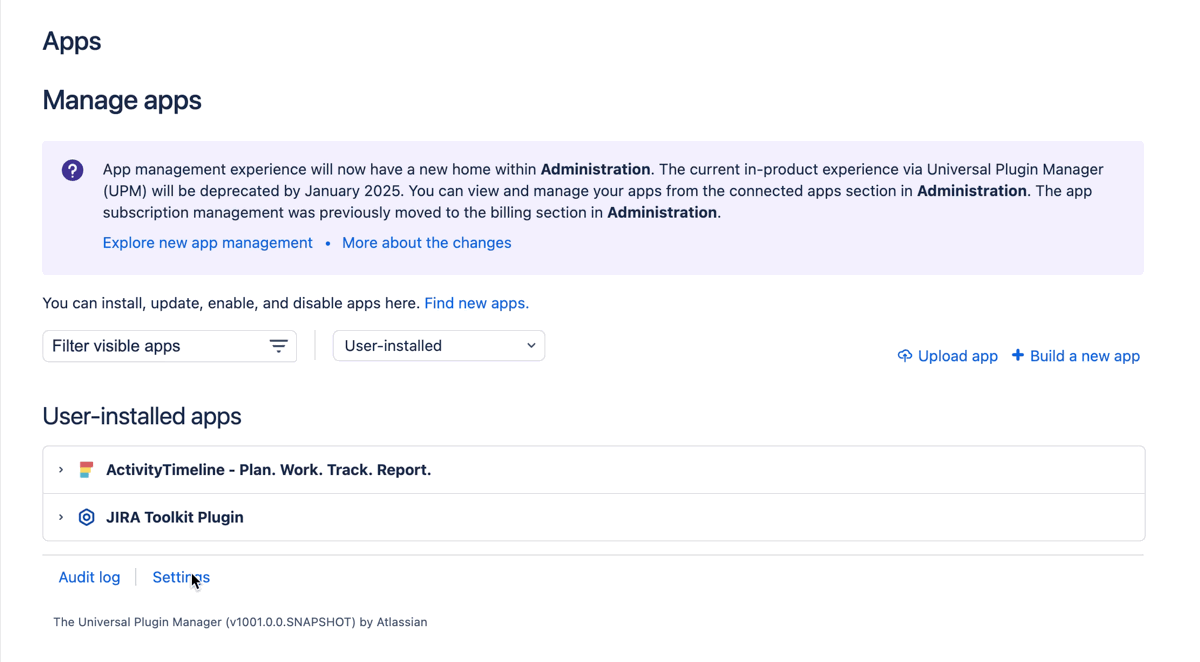Image resolution: width=1200 pixels, height=662 pixels.
Task: Open the User-installed apps dropdown
Action: (438, 345)
